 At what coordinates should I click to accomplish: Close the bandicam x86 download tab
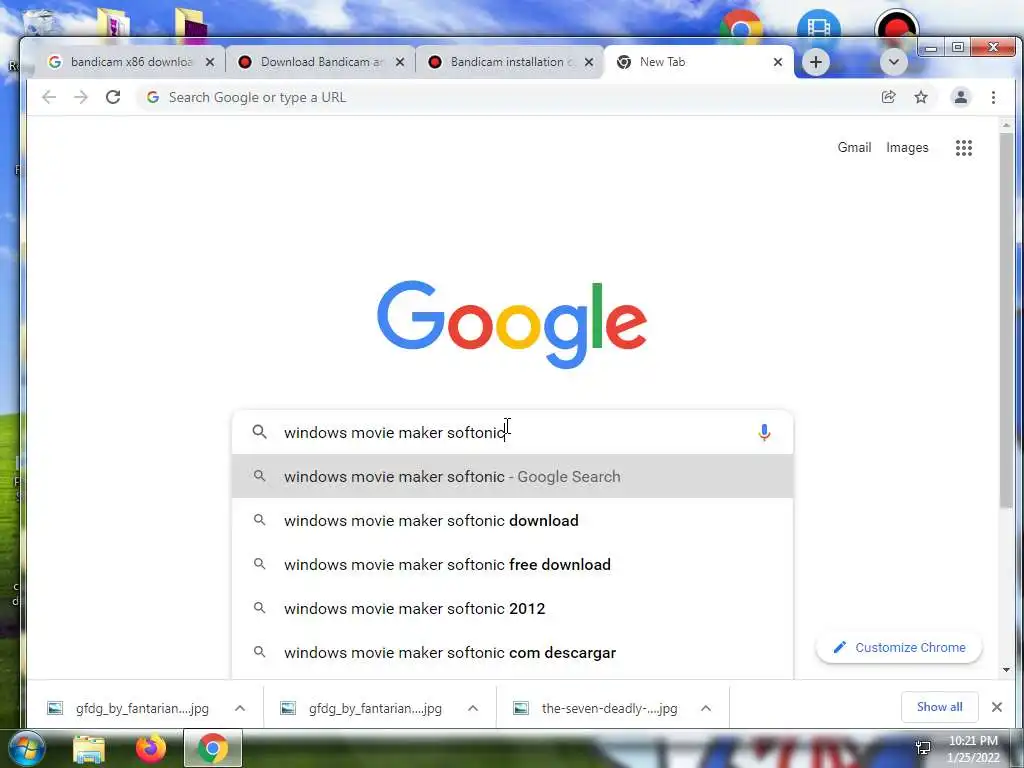[210, 62]
